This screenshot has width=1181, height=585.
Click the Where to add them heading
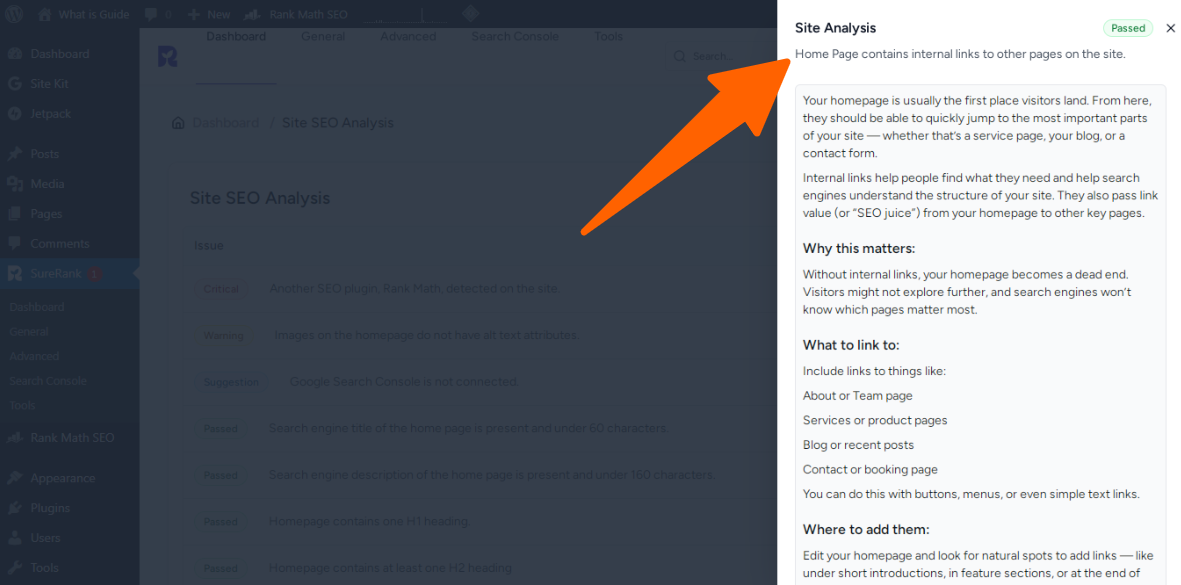866,529
